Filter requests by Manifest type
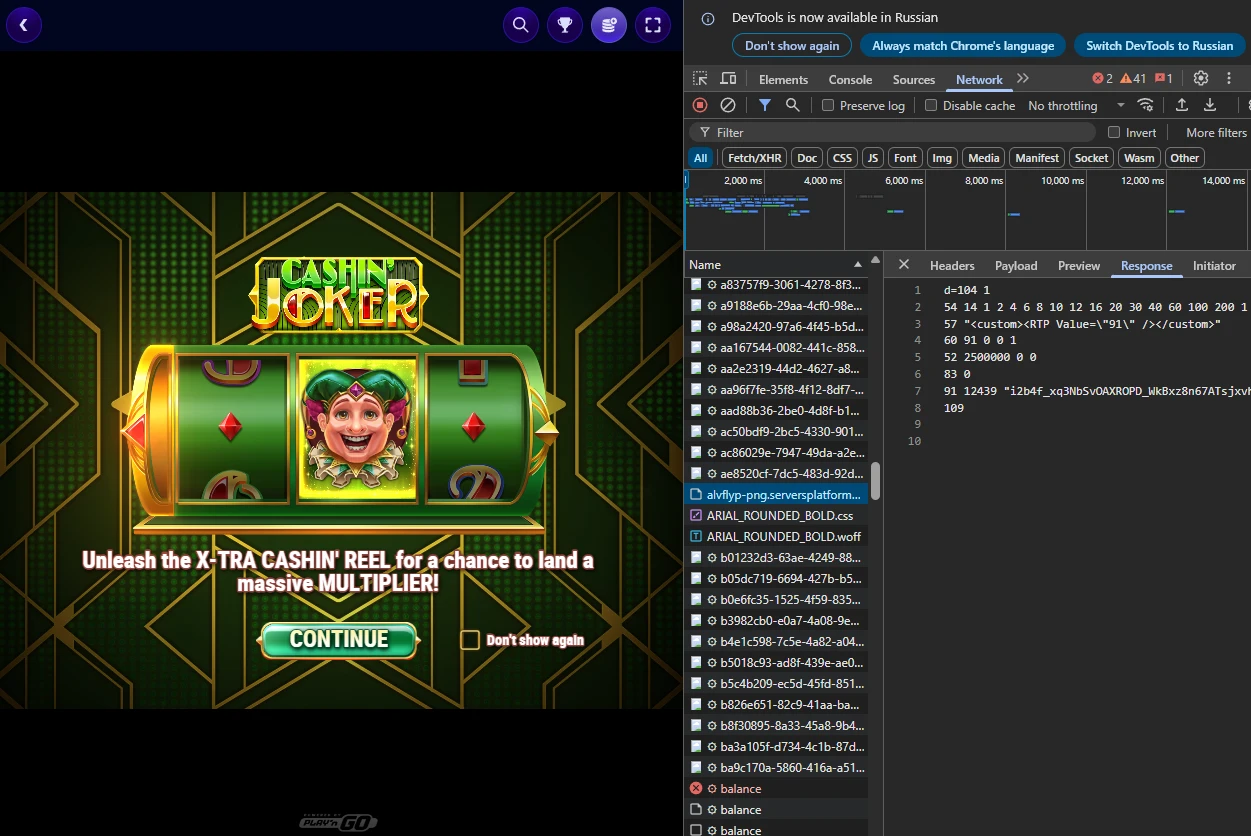The image size is (1251, 836). tap(1037, 158)
